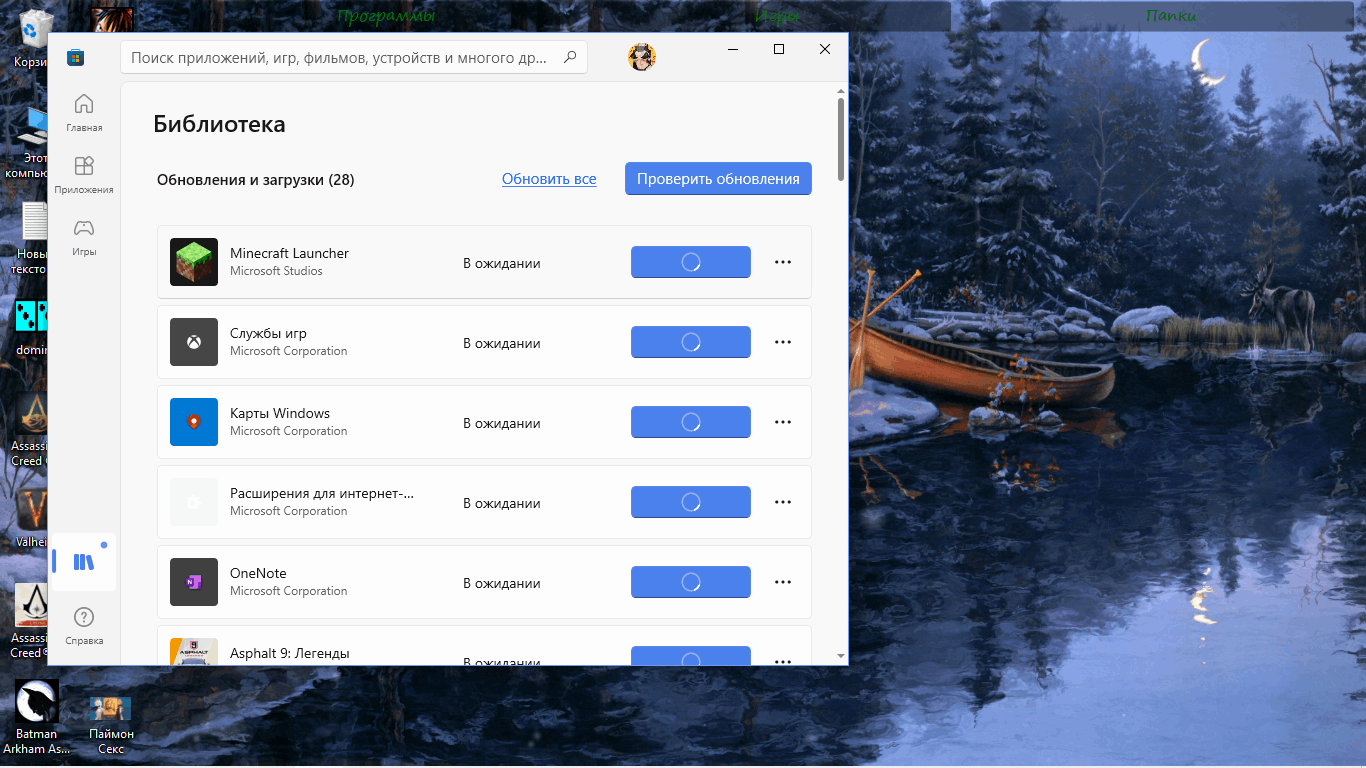Screen dimensions: 1366x768
Task: Select the Карты Windows title text
Action: [280, 413]
